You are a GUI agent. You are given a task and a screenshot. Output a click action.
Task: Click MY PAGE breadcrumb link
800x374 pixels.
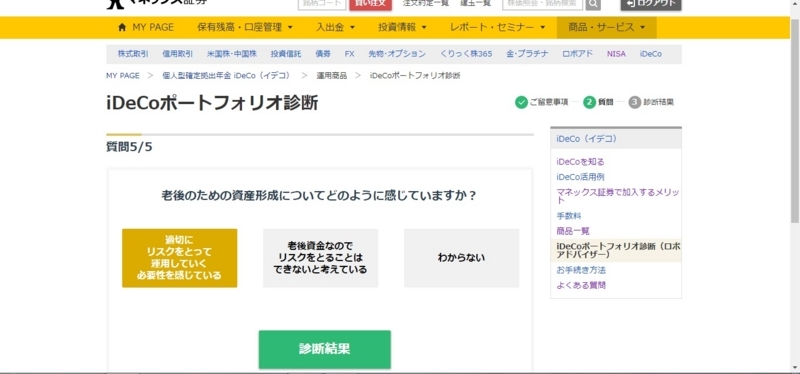coord(122,75)
